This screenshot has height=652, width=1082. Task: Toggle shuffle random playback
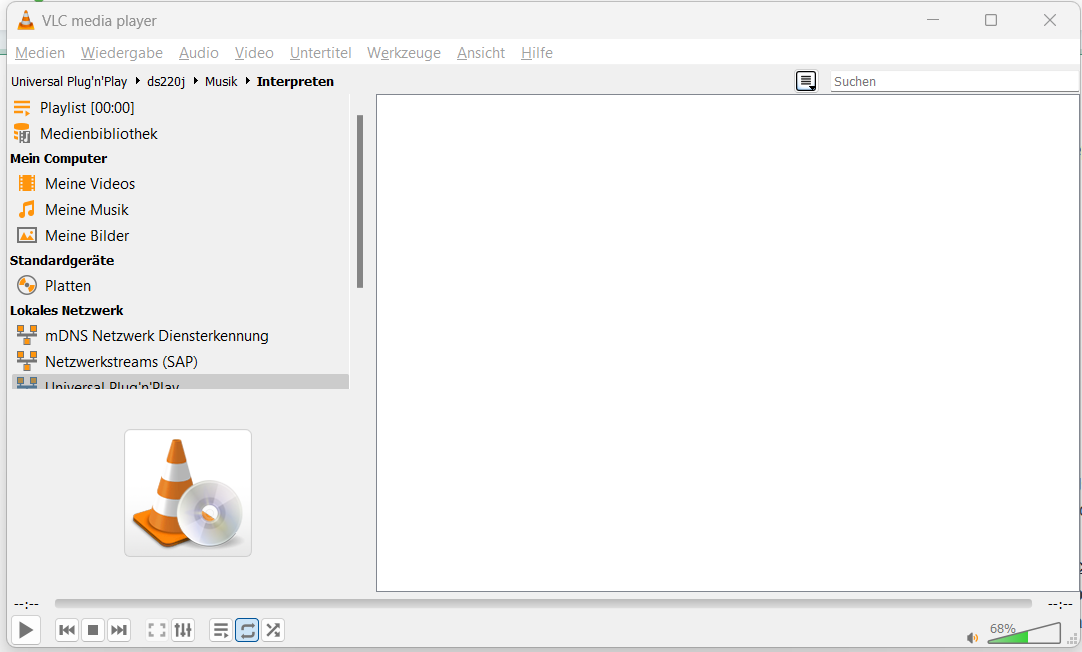click(x=273, y=630)
